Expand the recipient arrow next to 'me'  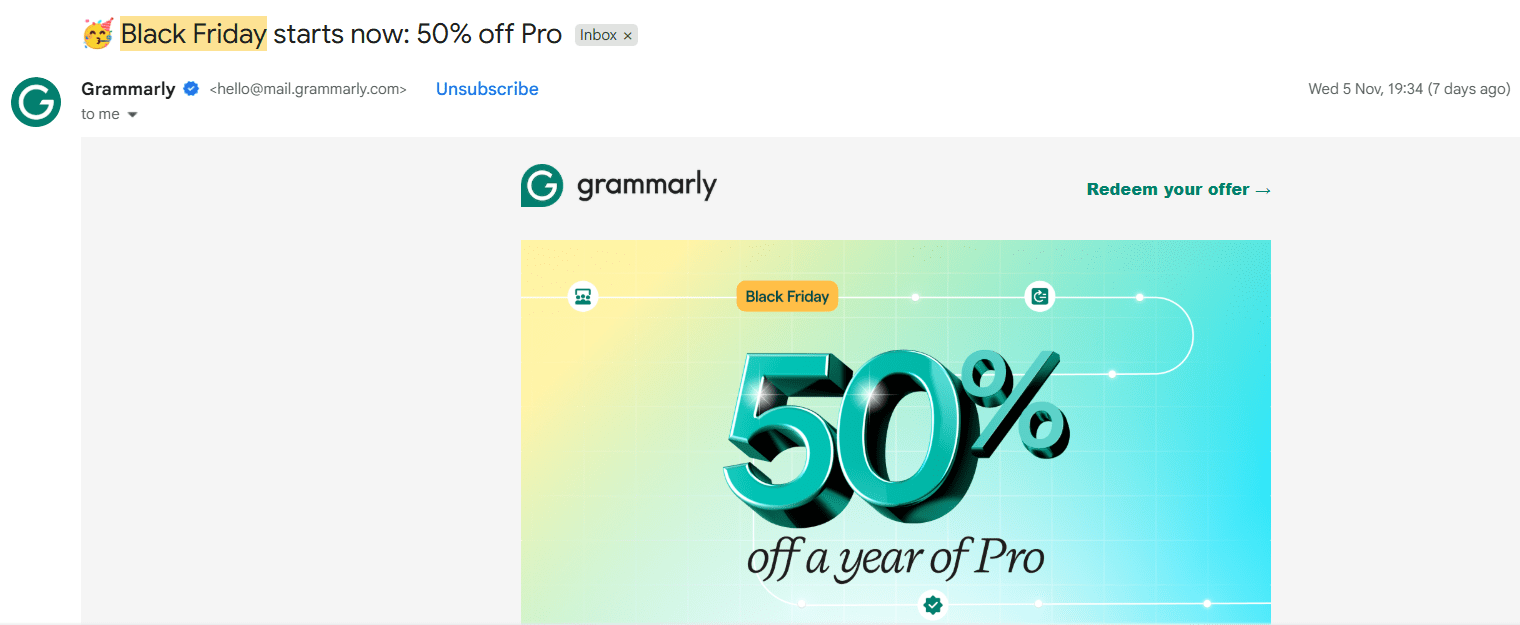click(131, 114)
